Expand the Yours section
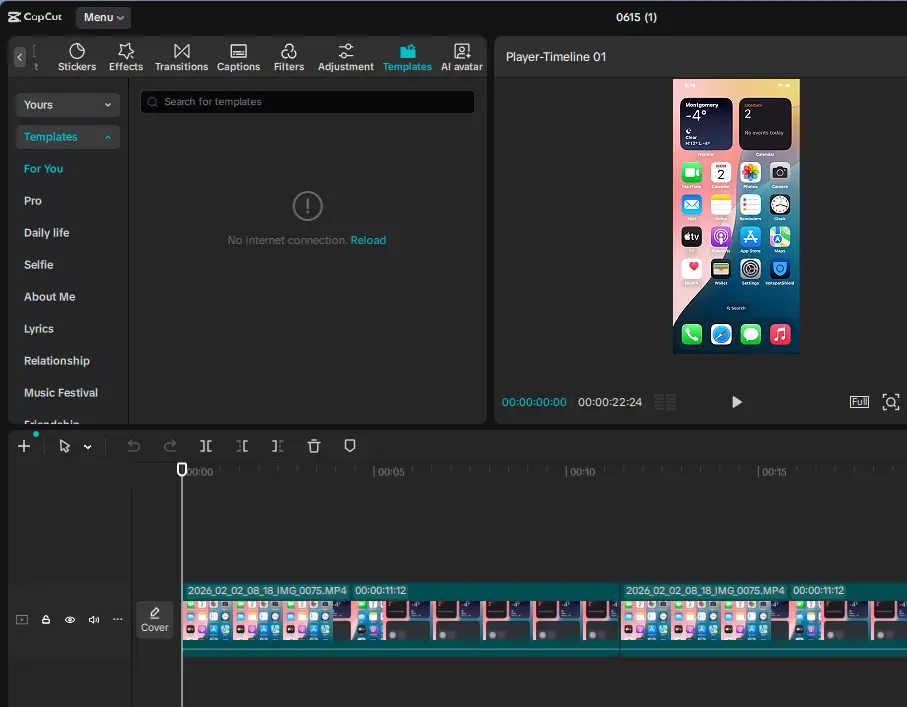The image size is (907, 707). (x=68, y=105)
